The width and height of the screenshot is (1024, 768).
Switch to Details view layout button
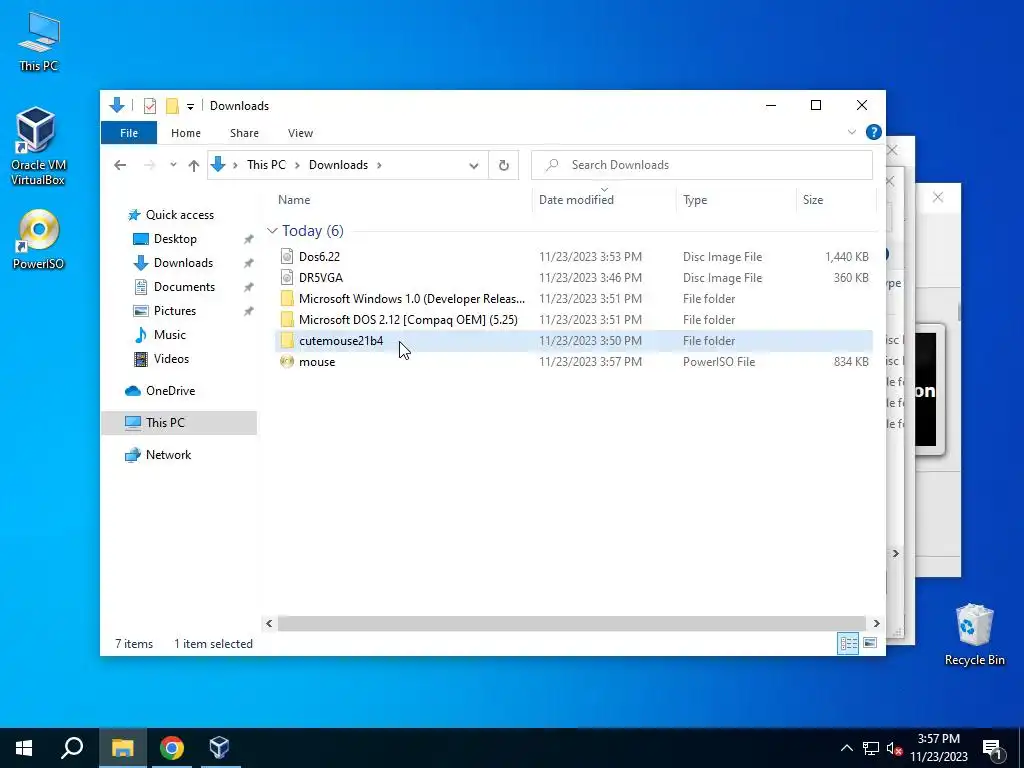coord(848,643)
